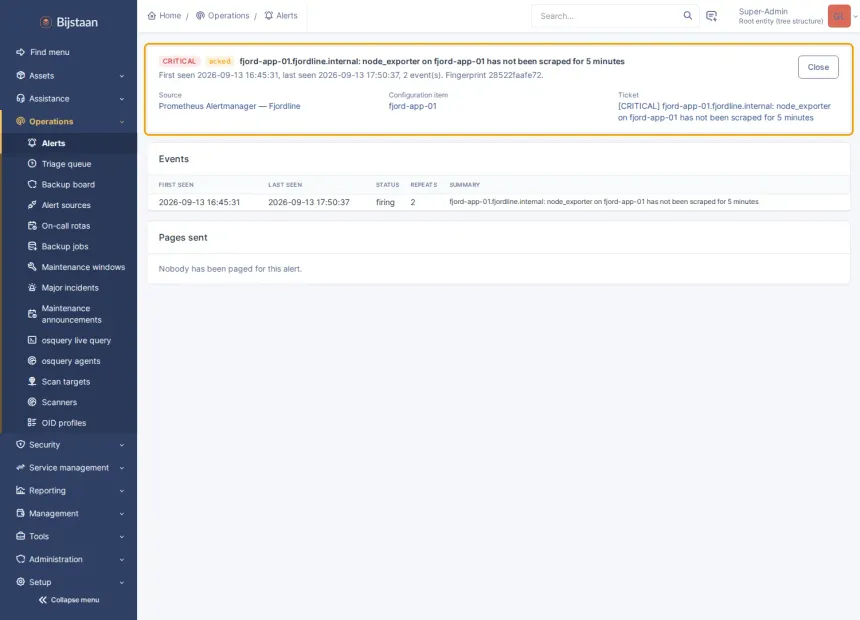Open the Major incidents menu item

(x=69, y=288)
